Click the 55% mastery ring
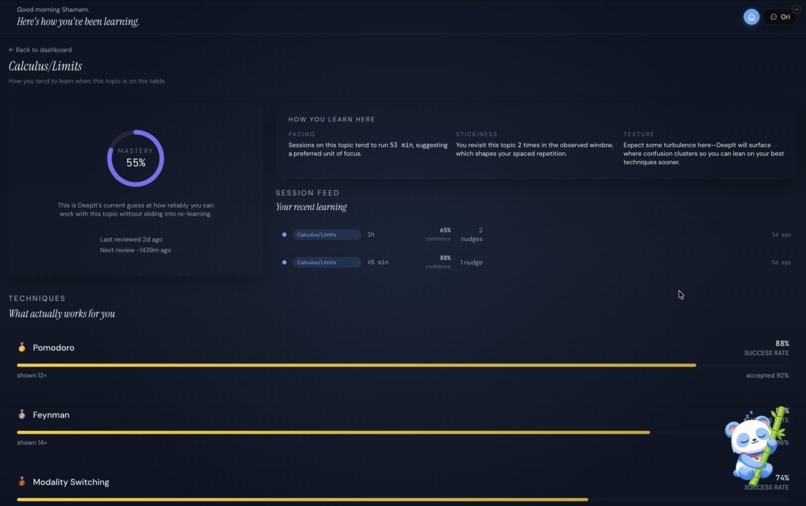806x506 pixels. (135, 158)
